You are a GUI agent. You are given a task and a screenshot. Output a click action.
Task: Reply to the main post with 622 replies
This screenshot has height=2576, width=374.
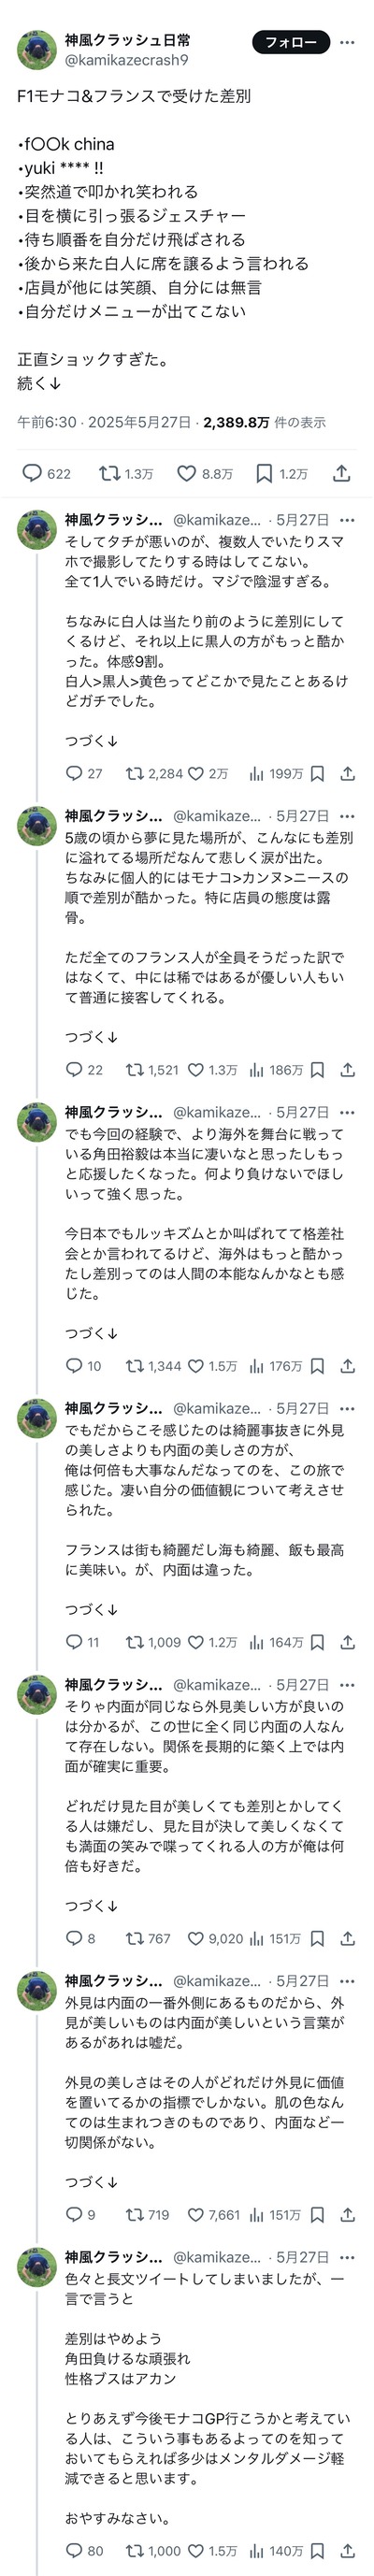click(x=47, y=473)
